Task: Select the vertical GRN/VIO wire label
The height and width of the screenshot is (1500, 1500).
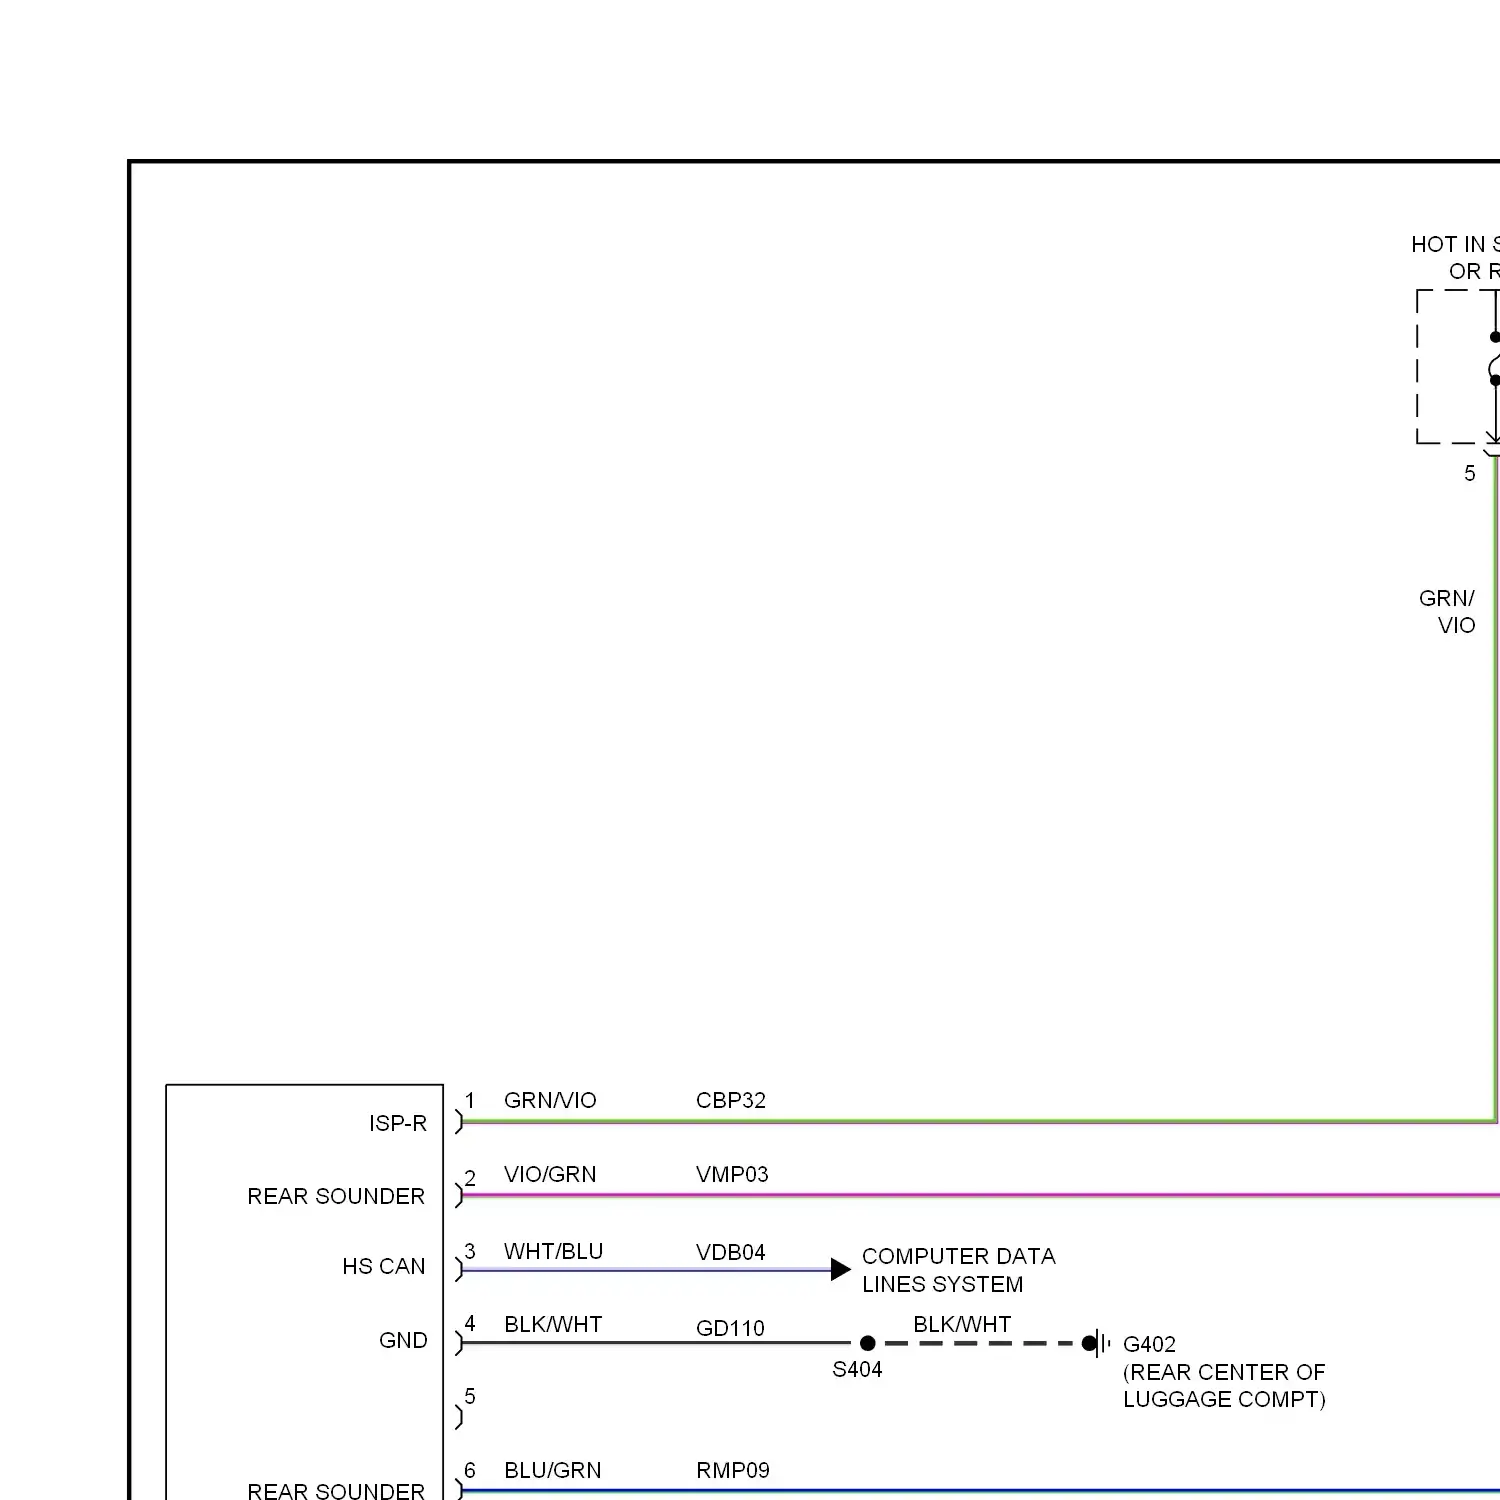Action: [x=1447, y=611]
